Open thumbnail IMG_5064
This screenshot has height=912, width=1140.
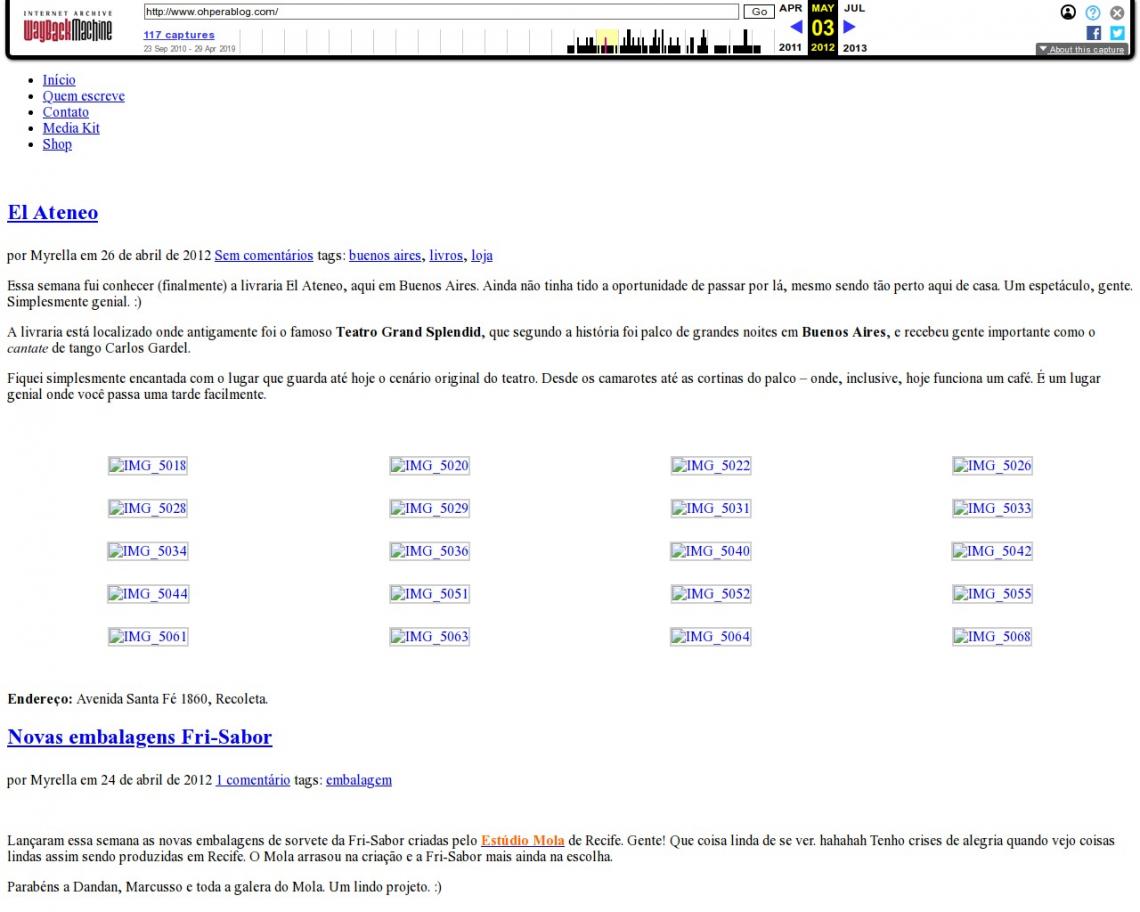pyautogui.click(x=711, y=637)
